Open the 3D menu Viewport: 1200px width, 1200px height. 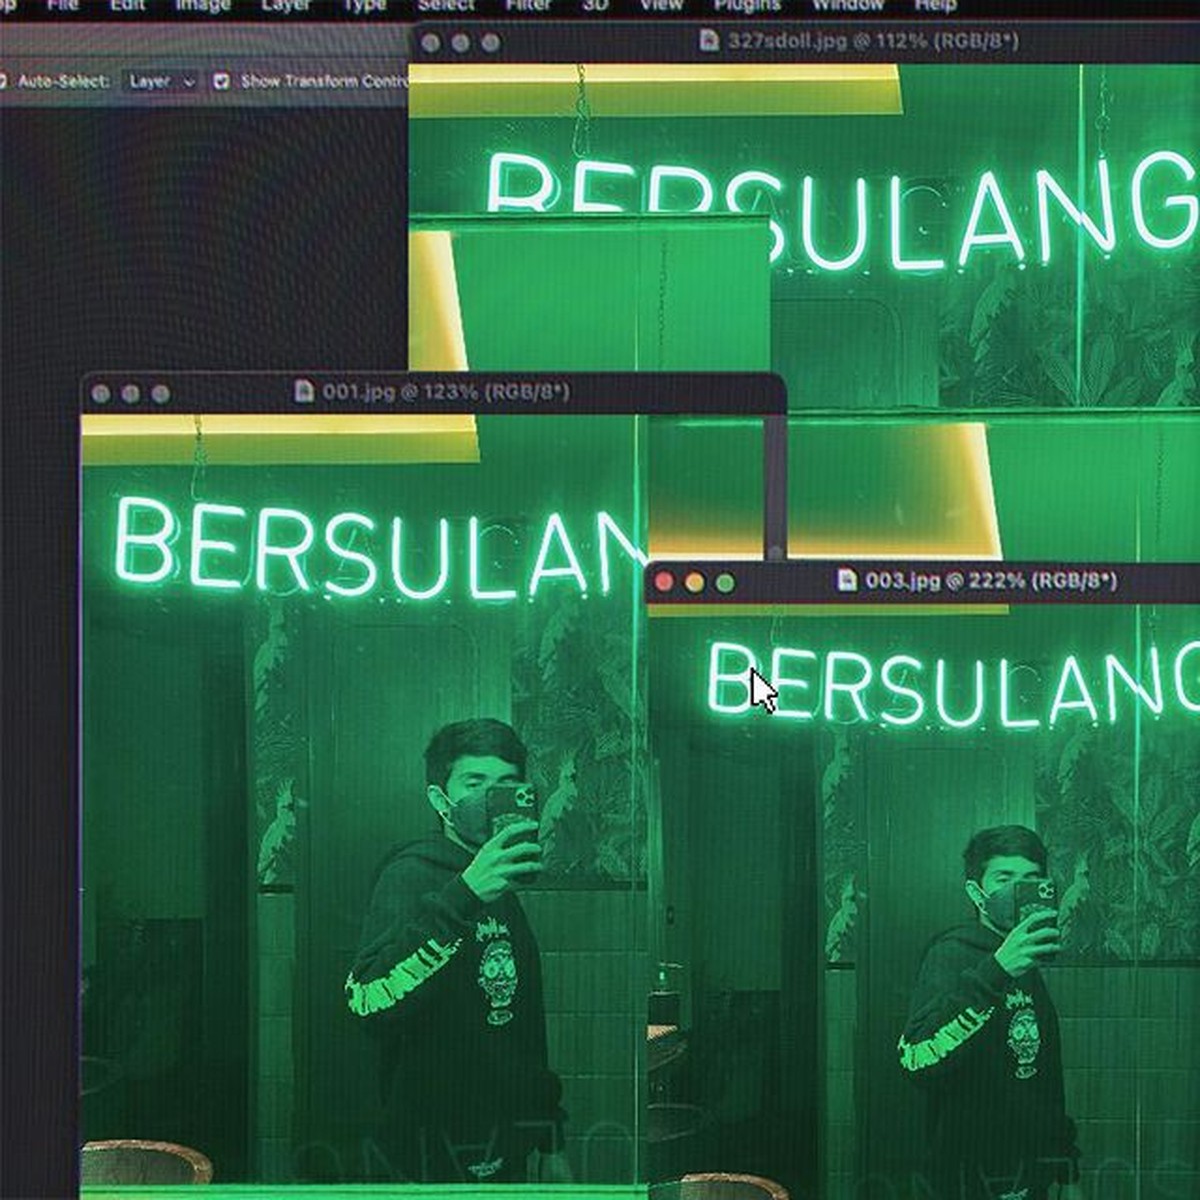[x=595, y=5]
